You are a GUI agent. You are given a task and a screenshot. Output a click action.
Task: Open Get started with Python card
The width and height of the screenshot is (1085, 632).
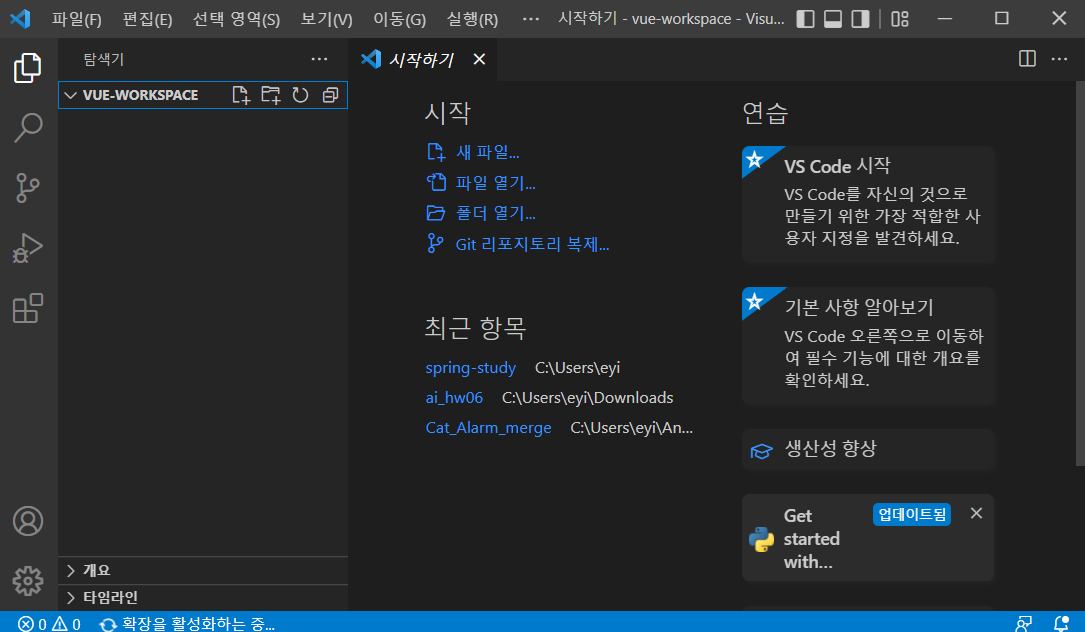868,538
